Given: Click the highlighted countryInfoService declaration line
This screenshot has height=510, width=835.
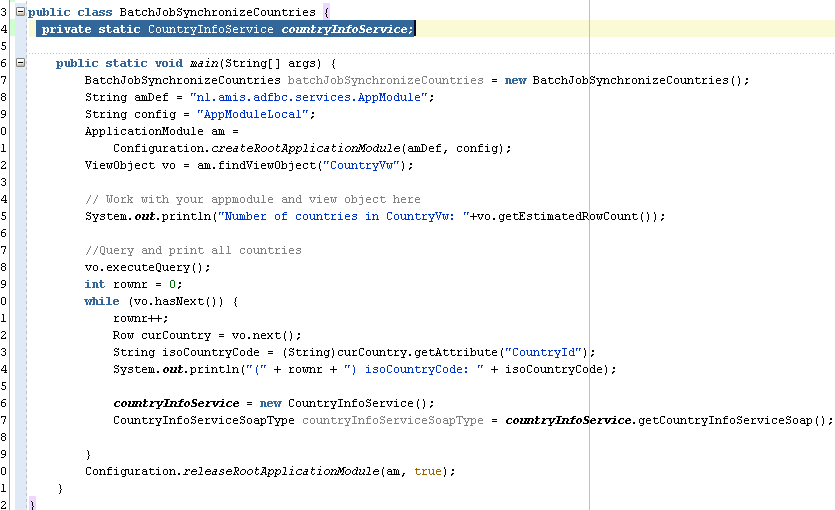Looking at the screenshot, I should (x=226, y=29).
